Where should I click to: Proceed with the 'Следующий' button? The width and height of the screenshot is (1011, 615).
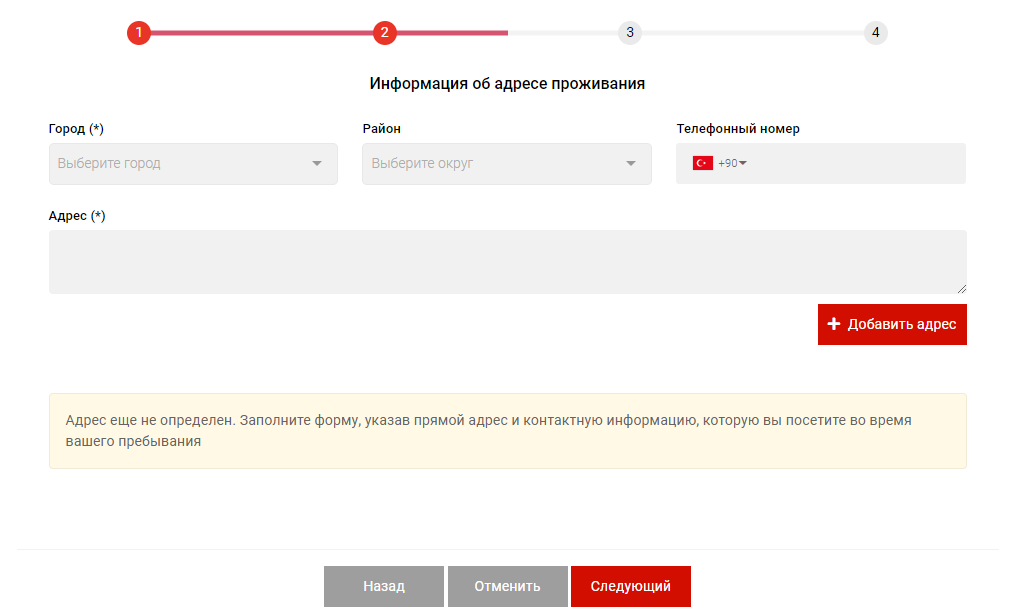point(631,587)
